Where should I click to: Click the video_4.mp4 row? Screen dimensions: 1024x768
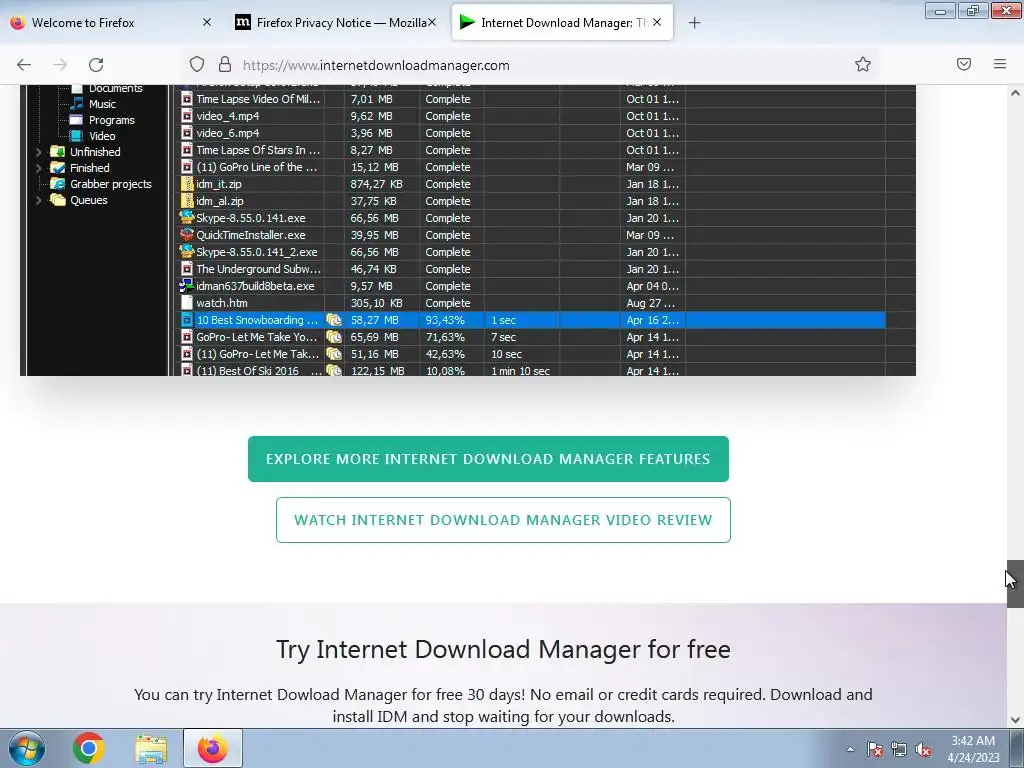pos(532,116)
